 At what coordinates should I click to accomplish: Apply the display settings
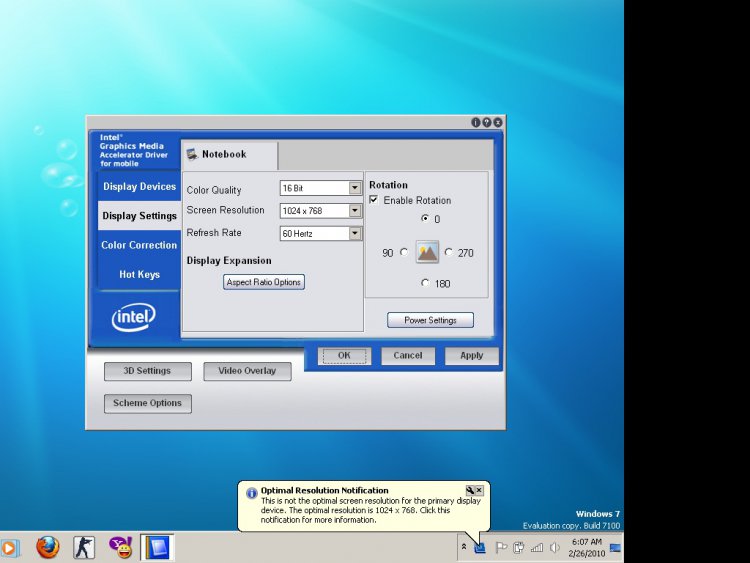tap(472, 355)
